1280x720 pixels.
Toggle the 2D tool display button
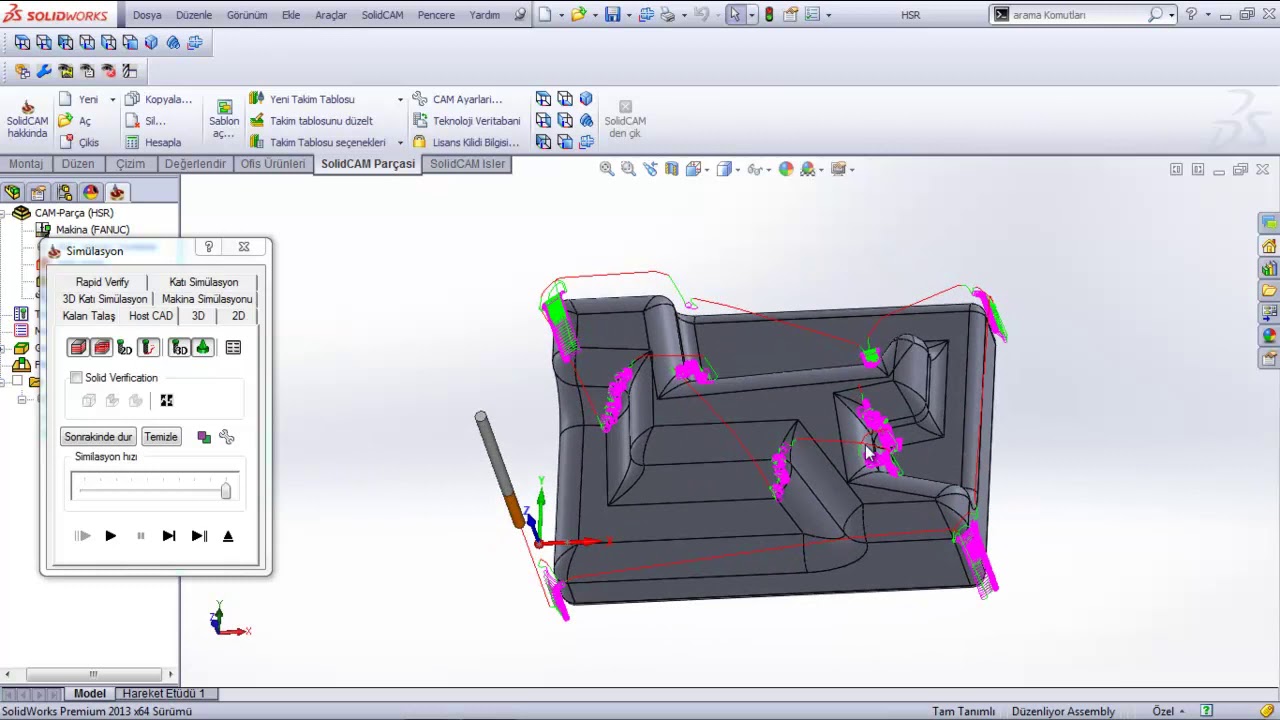point(125,347)
